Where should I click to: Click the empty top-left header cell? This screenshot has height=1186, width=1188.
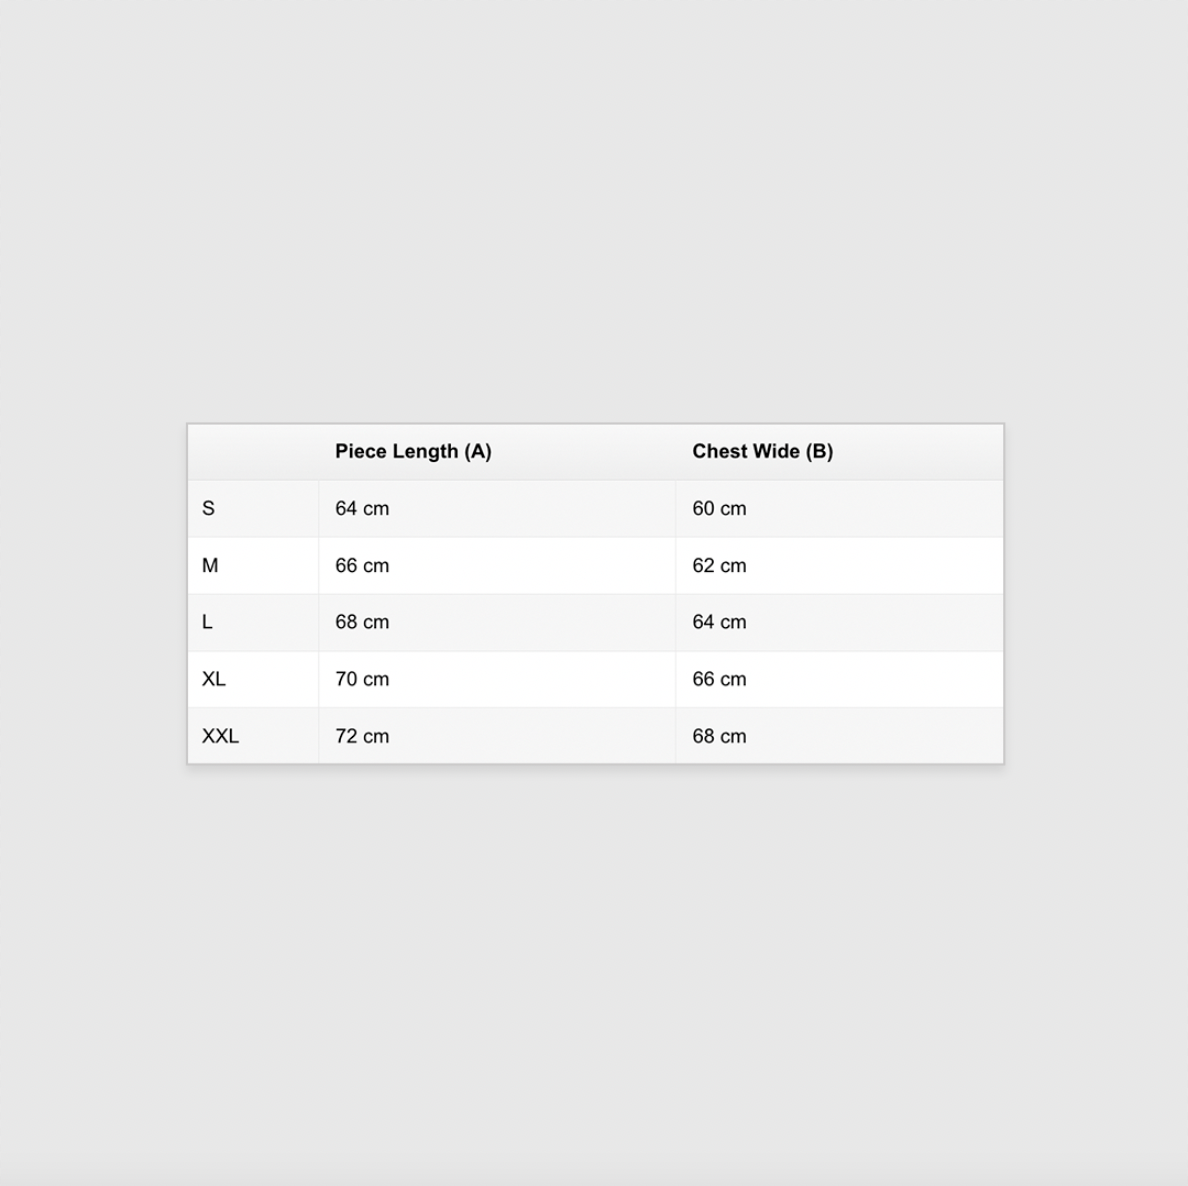click(253, 452)
